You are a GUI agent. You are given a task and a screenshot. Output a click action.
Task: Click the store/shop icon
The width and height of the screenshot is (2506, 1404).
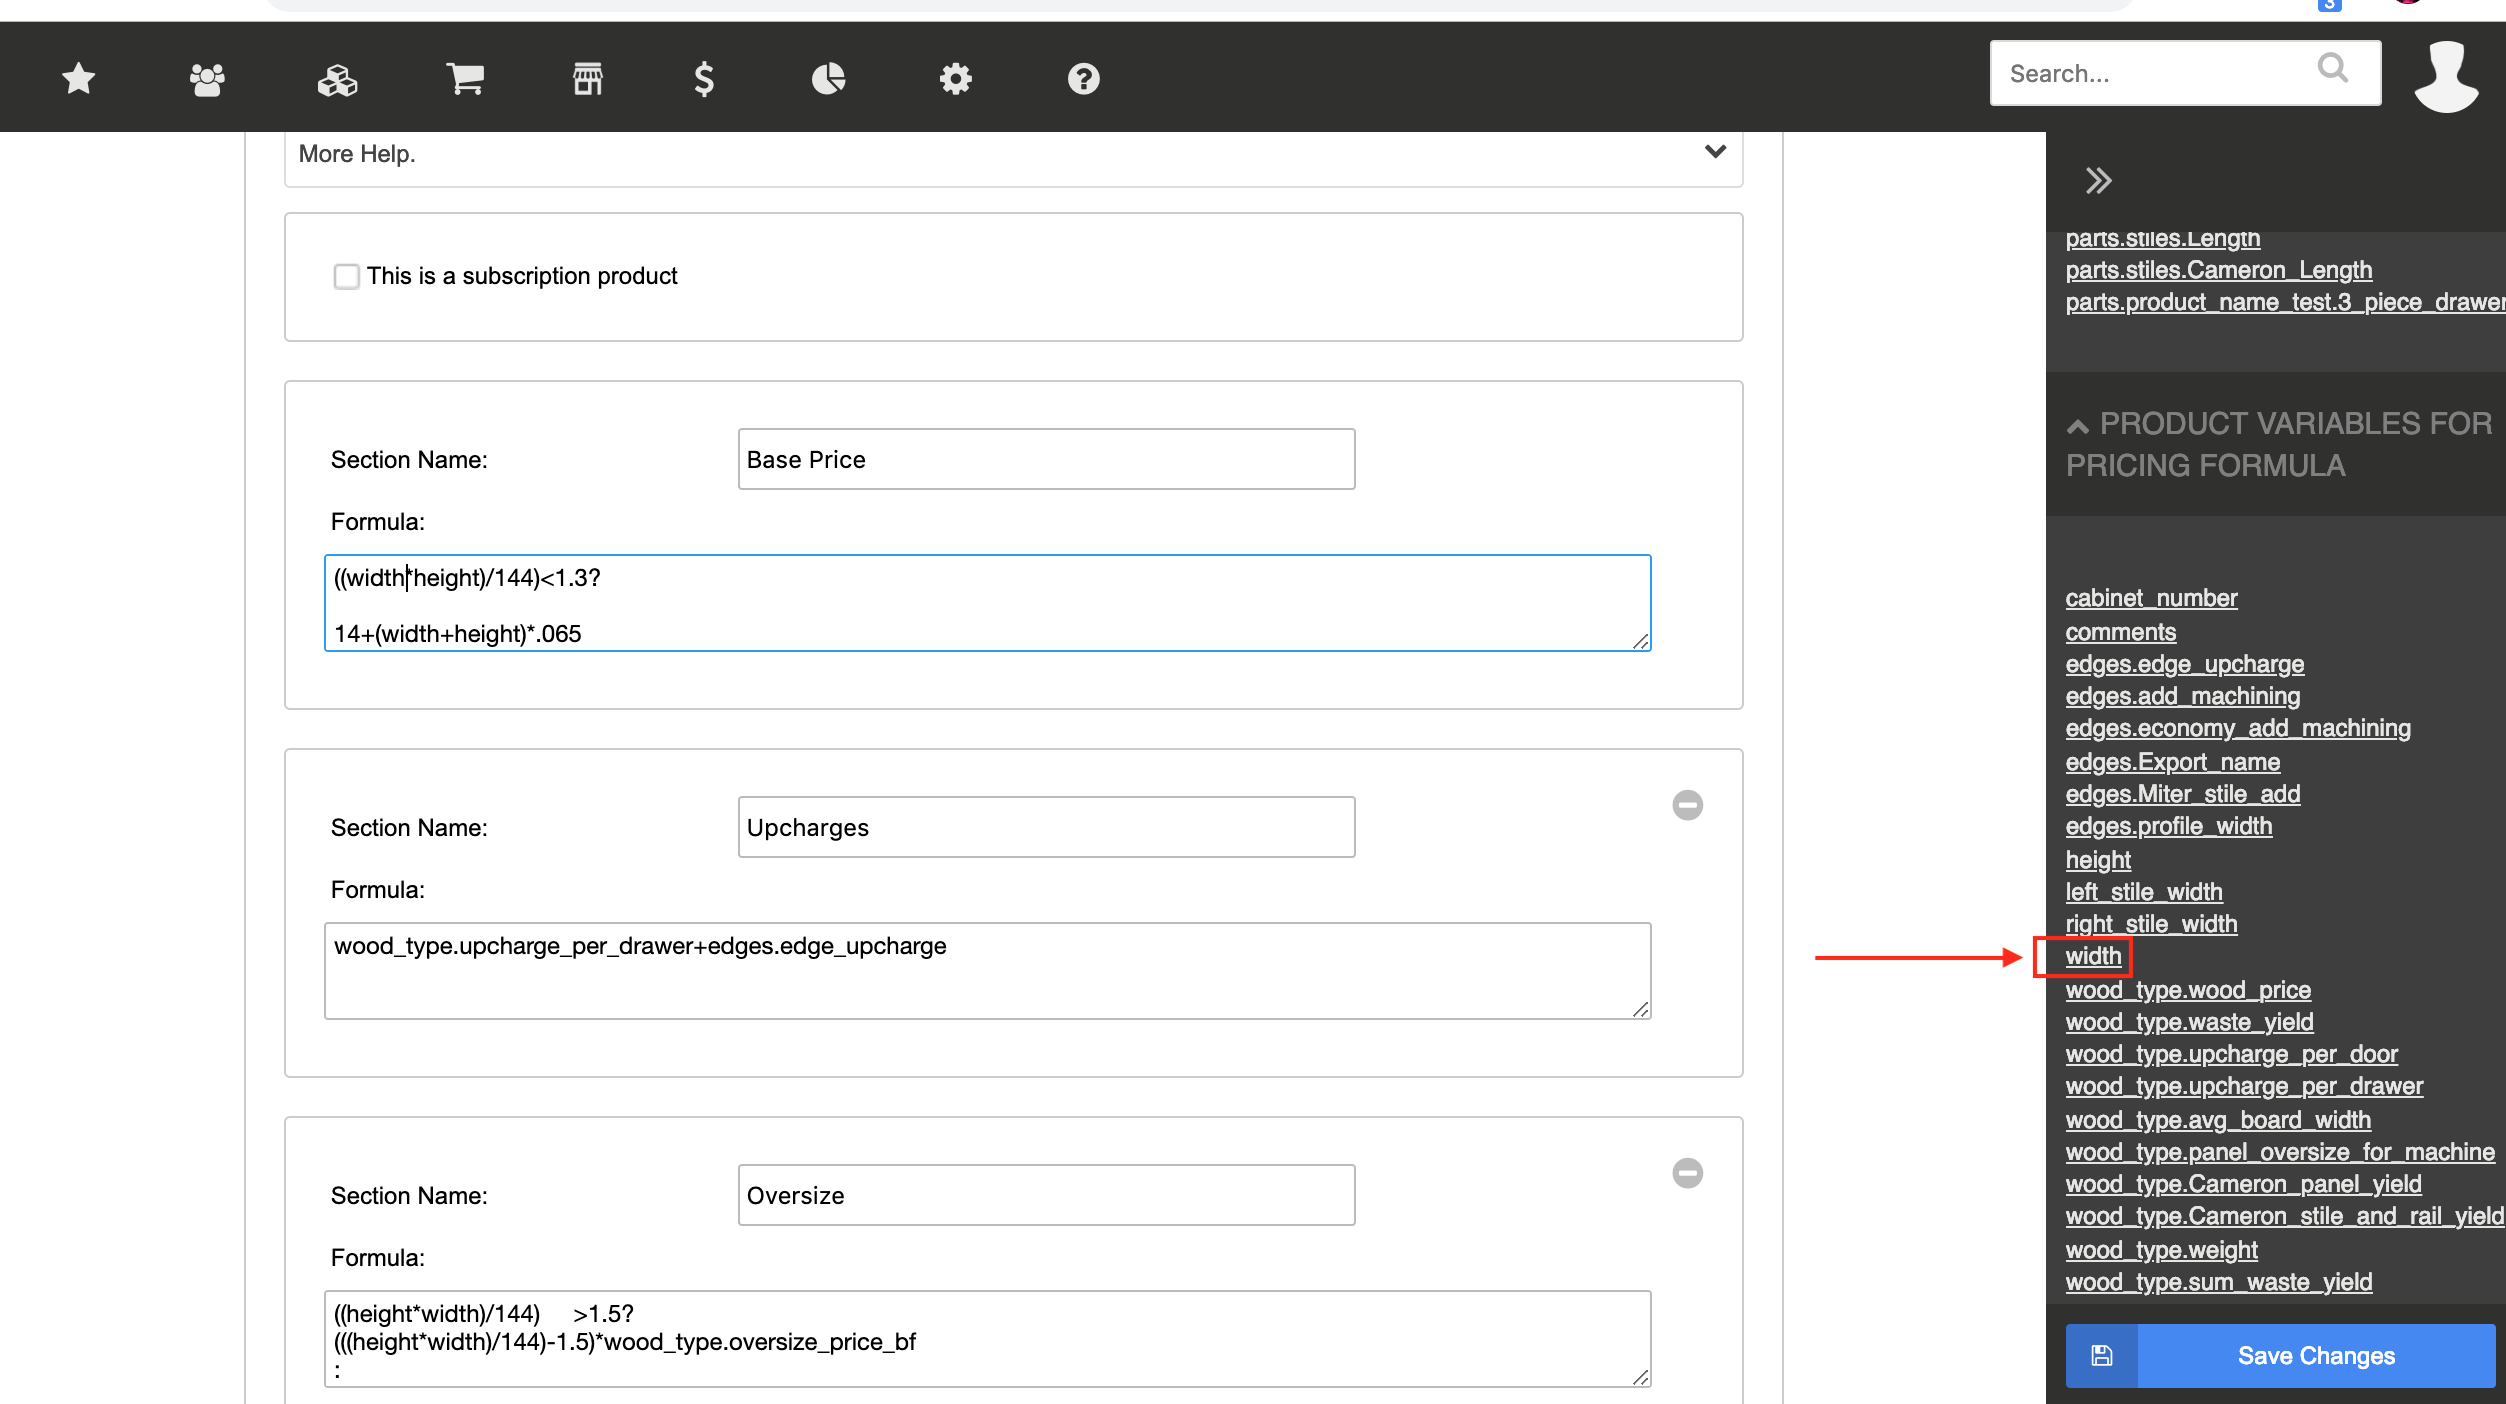point(587,77)
